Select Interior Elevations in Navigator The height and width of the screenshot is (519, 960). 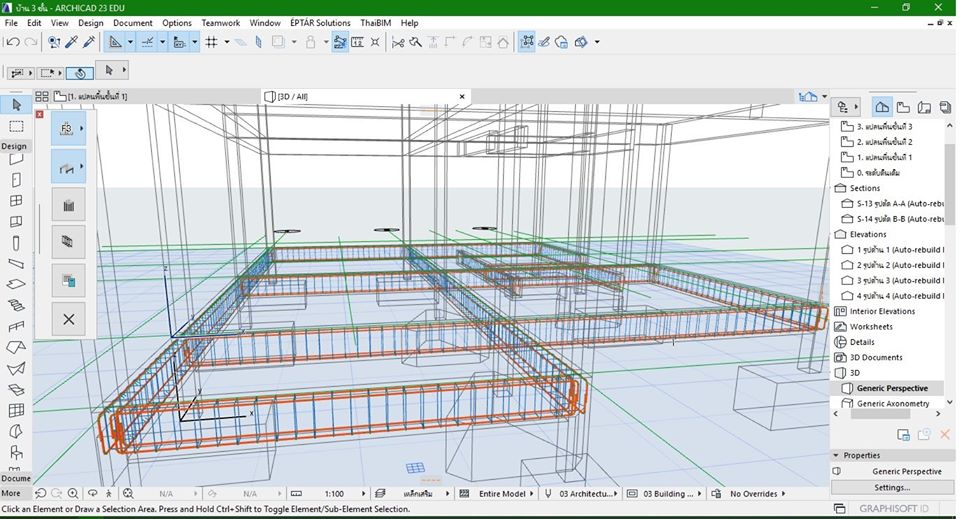(x=882, y=311)
